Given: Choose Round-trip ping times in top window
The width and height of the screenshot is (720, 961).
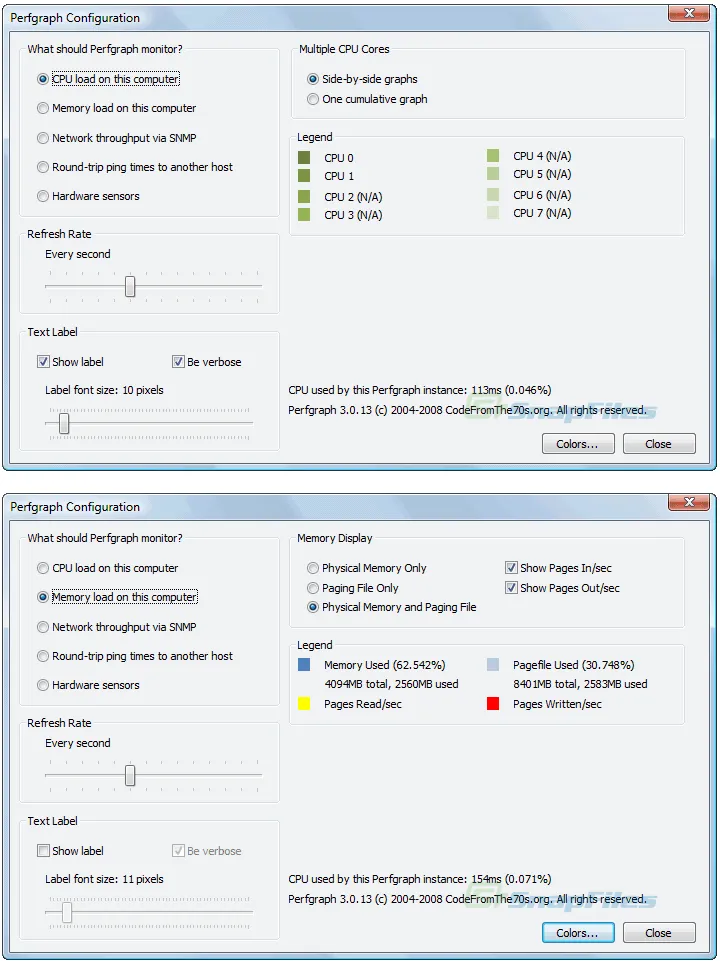Looking at the screenshot, I should (42, 167).
